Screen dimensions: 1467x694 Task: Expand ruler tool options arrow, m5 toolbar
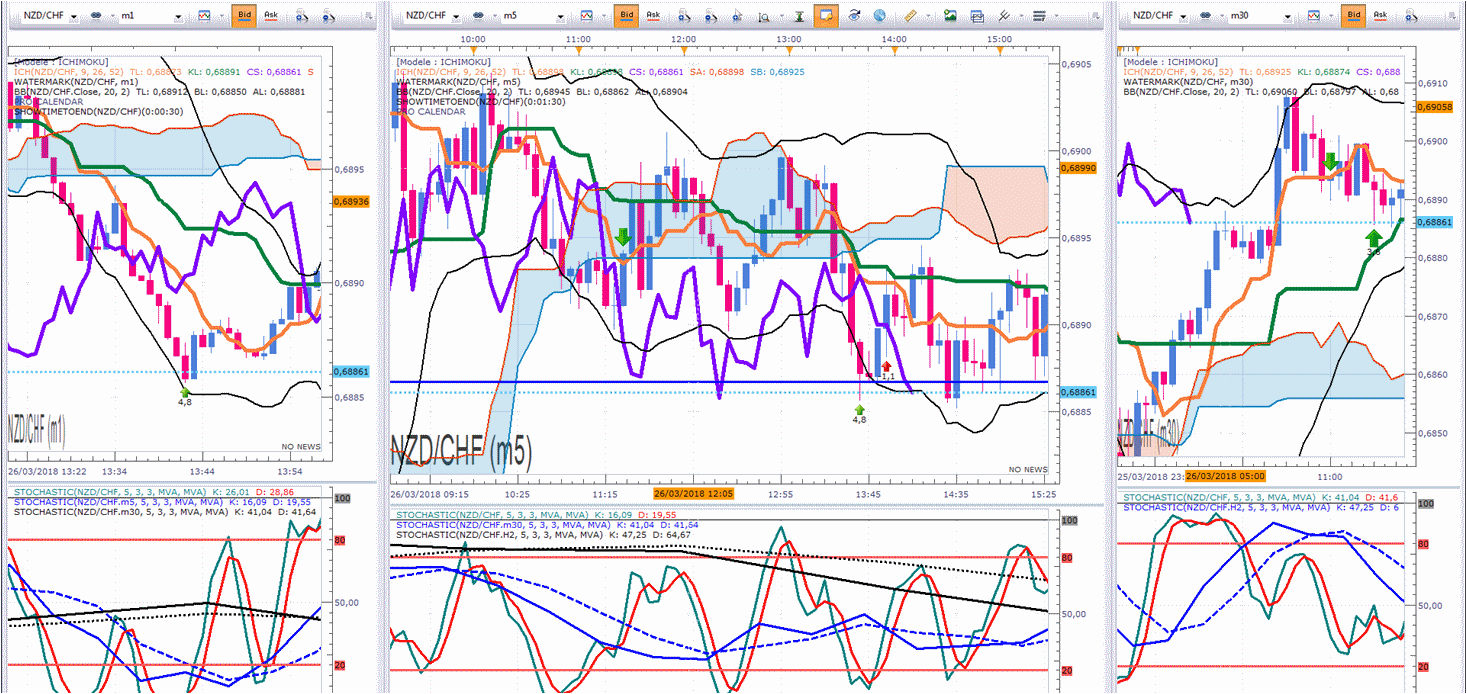coord(927,16)
